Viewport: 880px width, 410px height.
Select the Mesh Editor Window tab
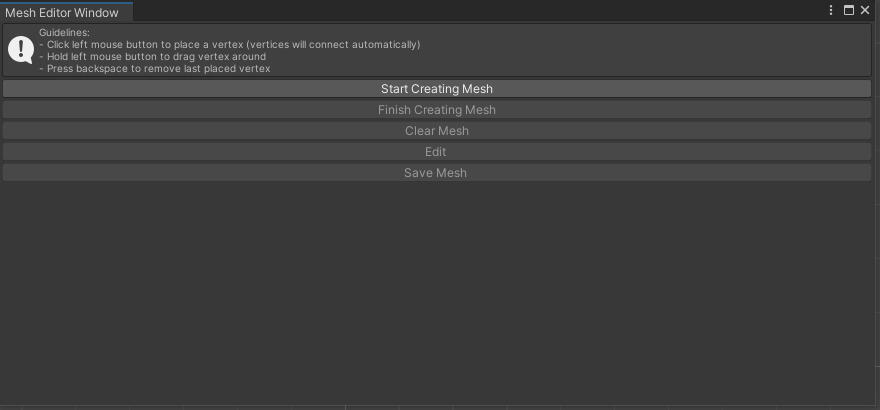(x=62, y=12)
